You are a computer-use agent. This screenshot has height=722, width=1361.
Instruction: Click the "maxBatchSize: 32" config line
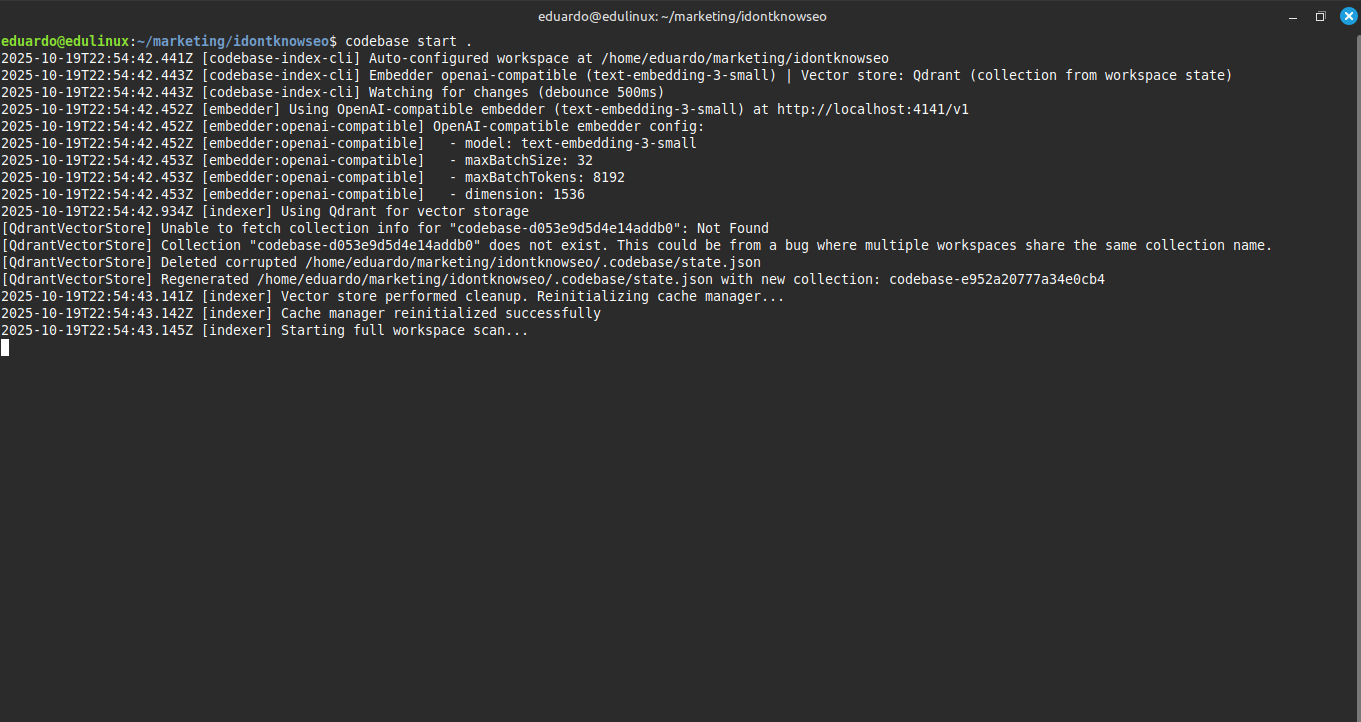pos(528,160)
